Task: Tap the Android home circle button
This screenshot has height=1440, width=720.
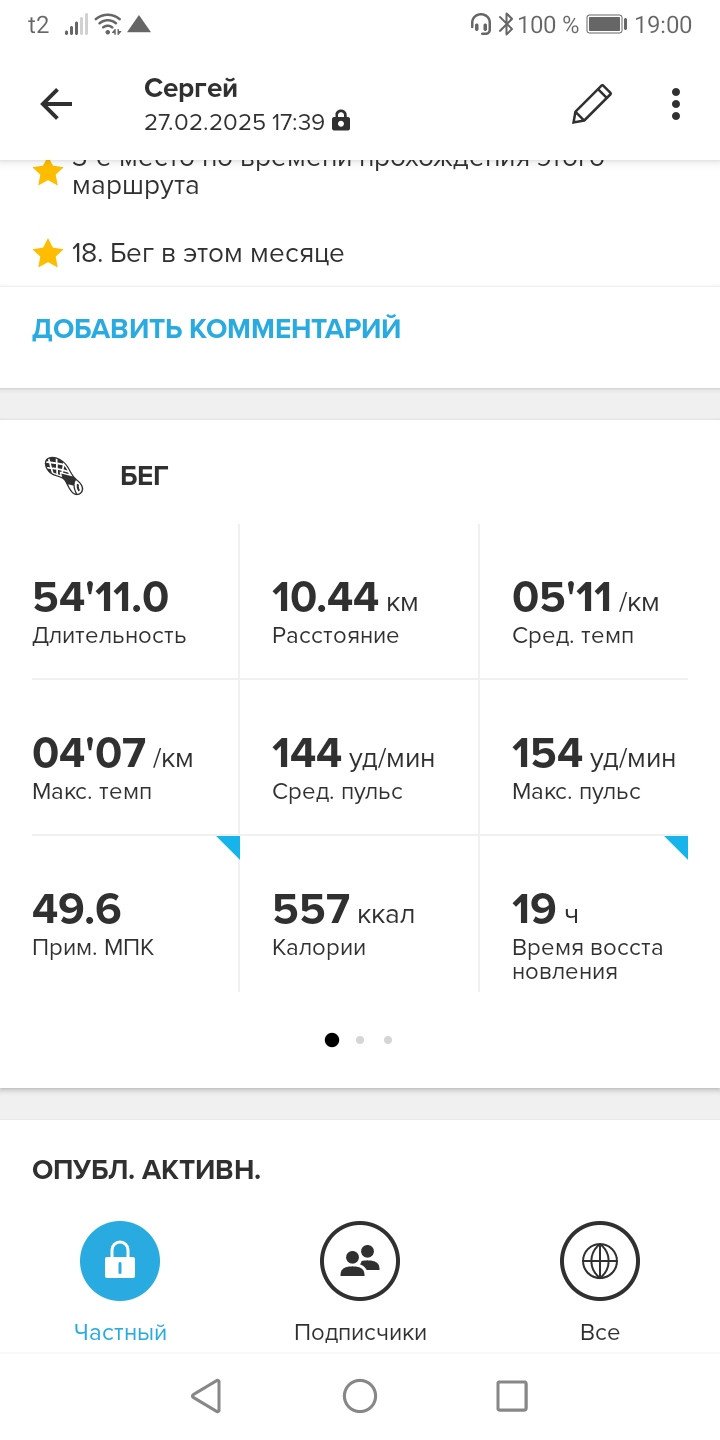Action: click(x=360, y=1396)
